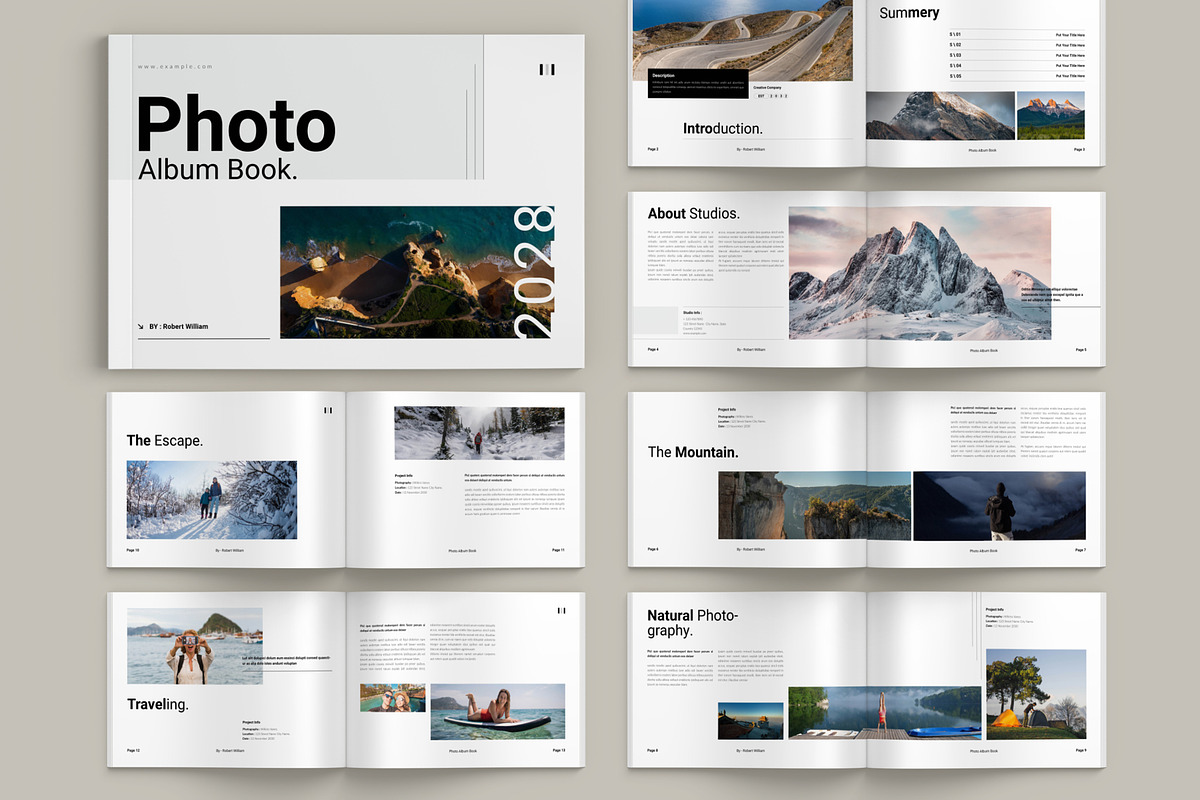Select the snowy peak photo under Summery
Image resolution: width=1200 pixels, height=800 pixels.
click(940, 116)
